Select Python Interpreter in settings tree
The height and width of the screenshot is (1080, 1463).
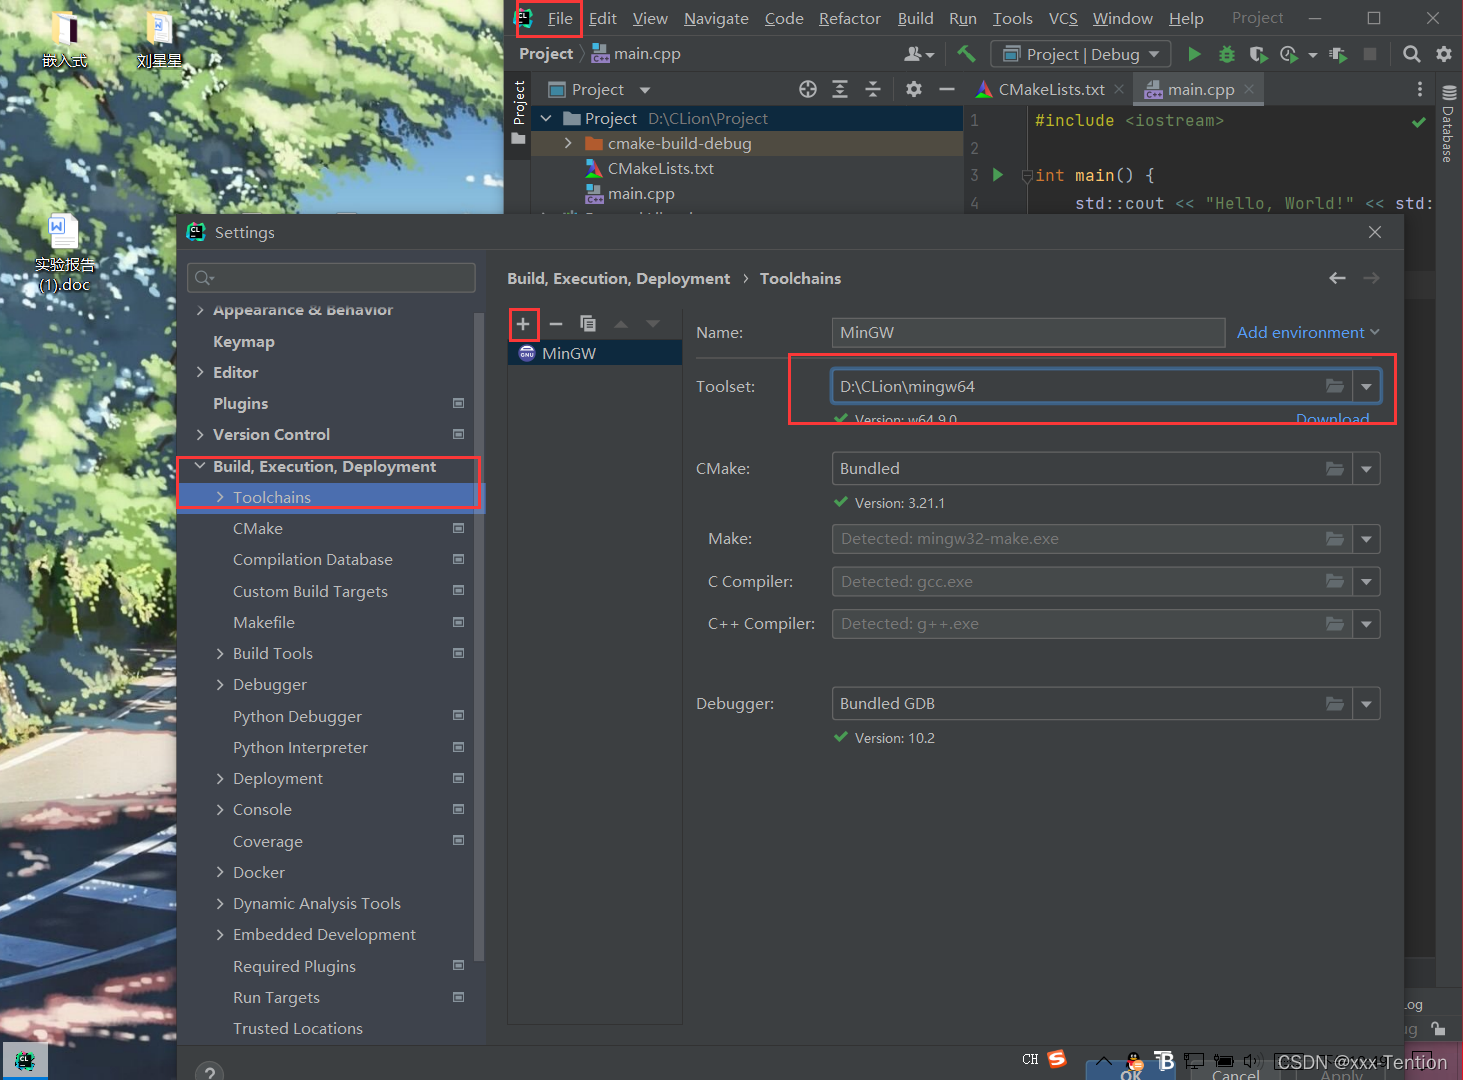[300, 748]
